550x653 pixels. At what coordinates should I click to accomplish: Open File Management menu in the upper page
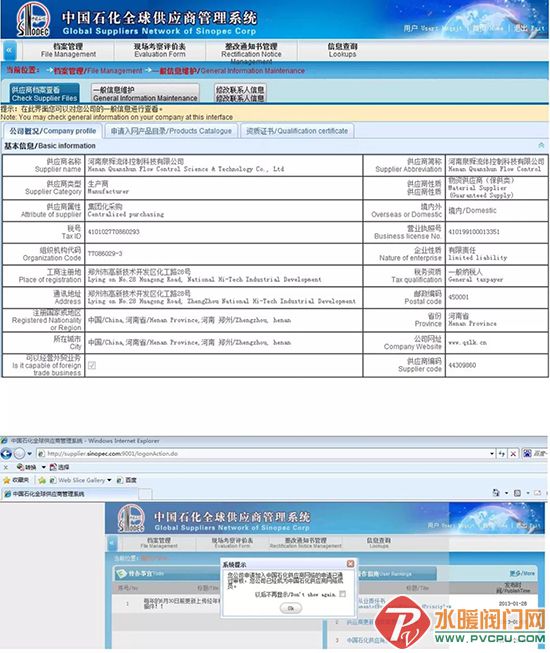click(68, 50)
